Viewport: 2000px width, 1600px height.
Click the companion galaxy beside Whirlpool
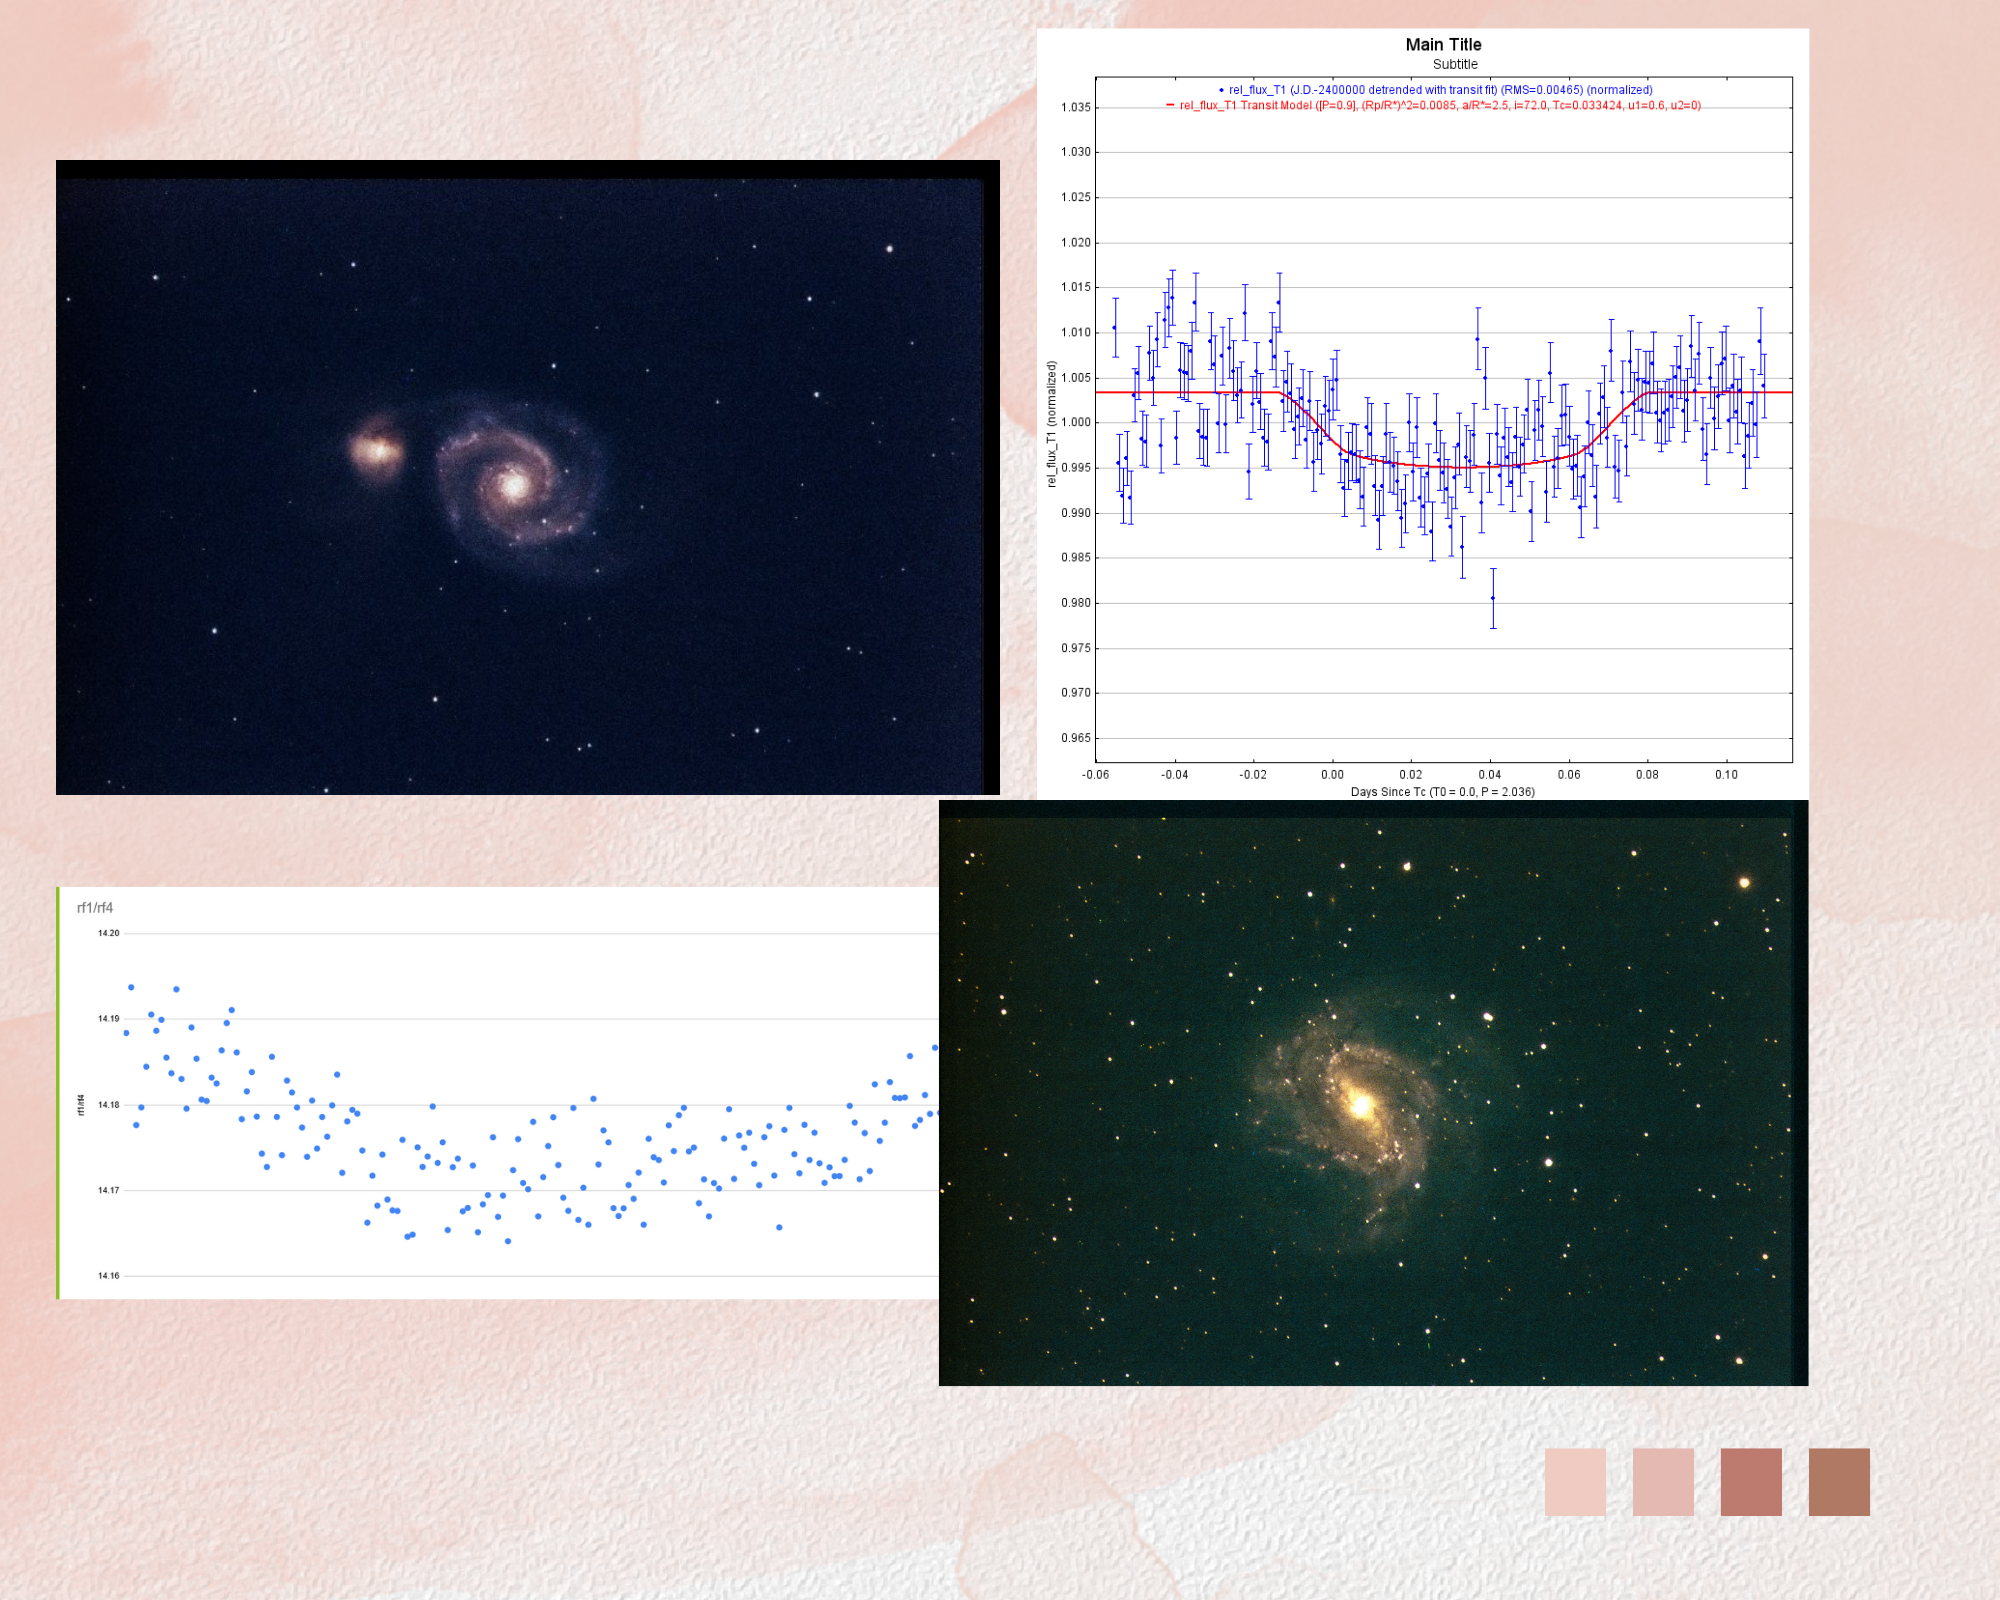[378, 449]
